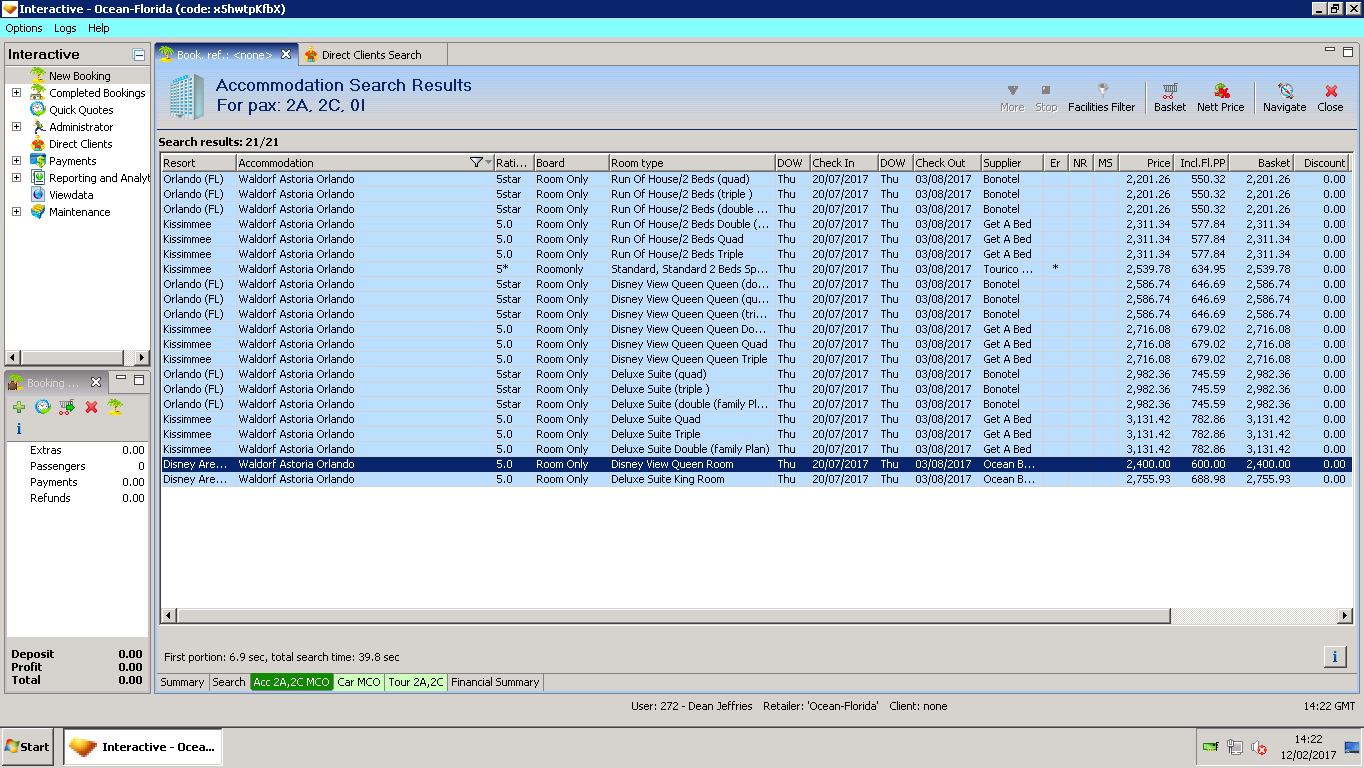
Task: Switch to the Tour 2A,2C tab
Action: click(x=416, y=682)
